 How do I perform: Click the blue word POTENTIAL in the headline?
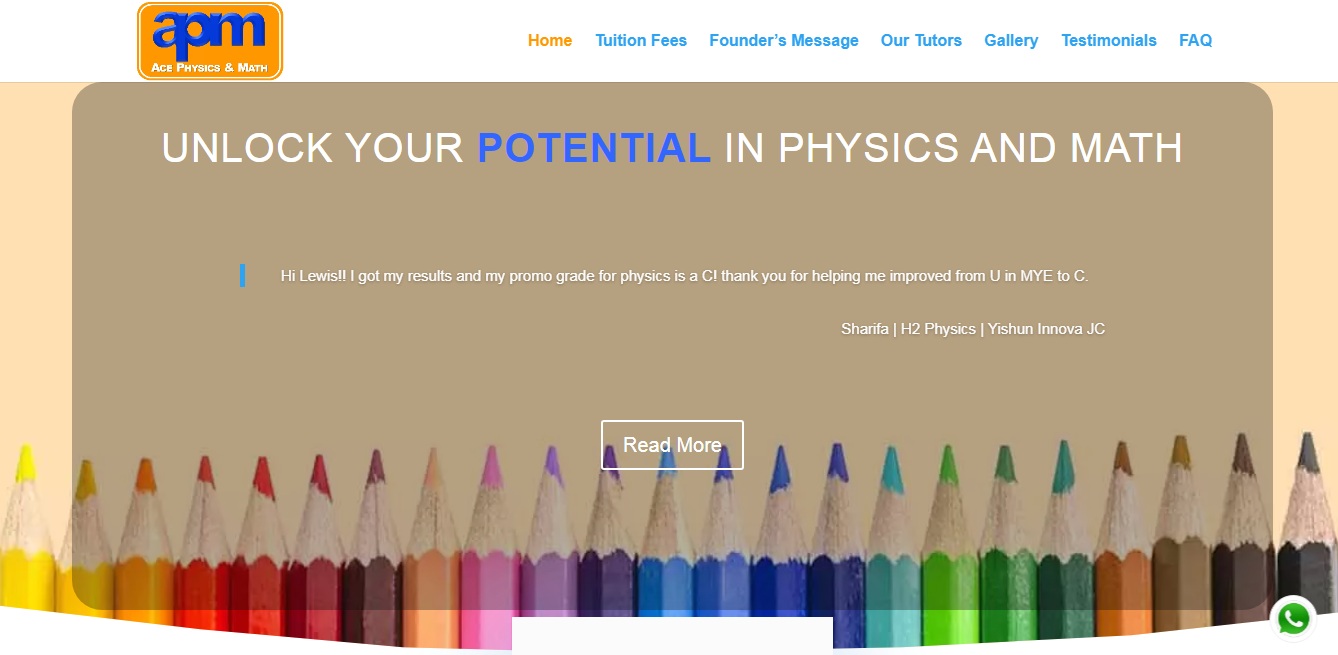coord(594,148)
